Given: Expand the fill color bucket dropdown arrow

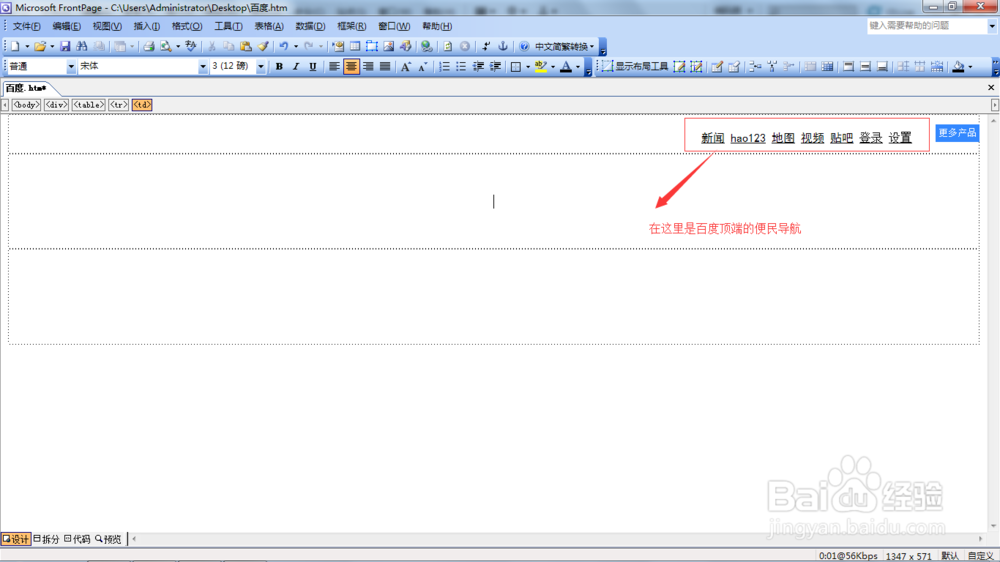Looking at the screenshot, I should click(x=970, y=66).
